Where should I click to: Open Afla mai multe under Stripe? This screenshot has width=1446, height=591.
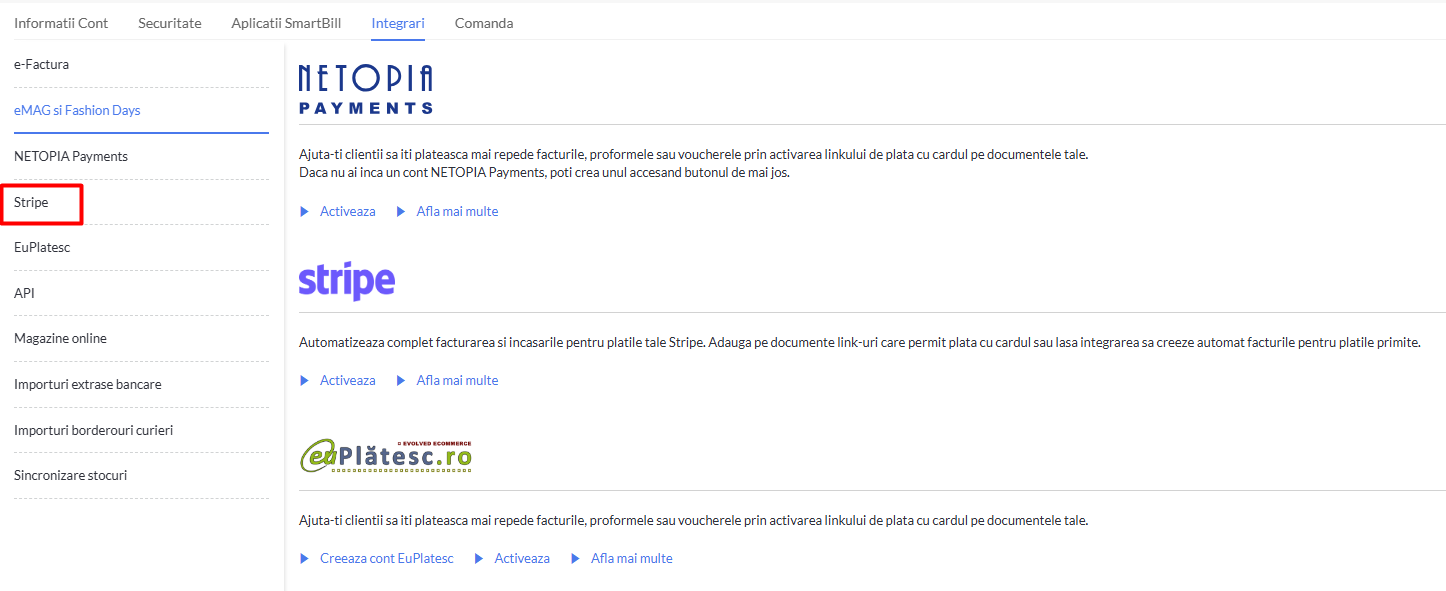[x=457, y=381]
